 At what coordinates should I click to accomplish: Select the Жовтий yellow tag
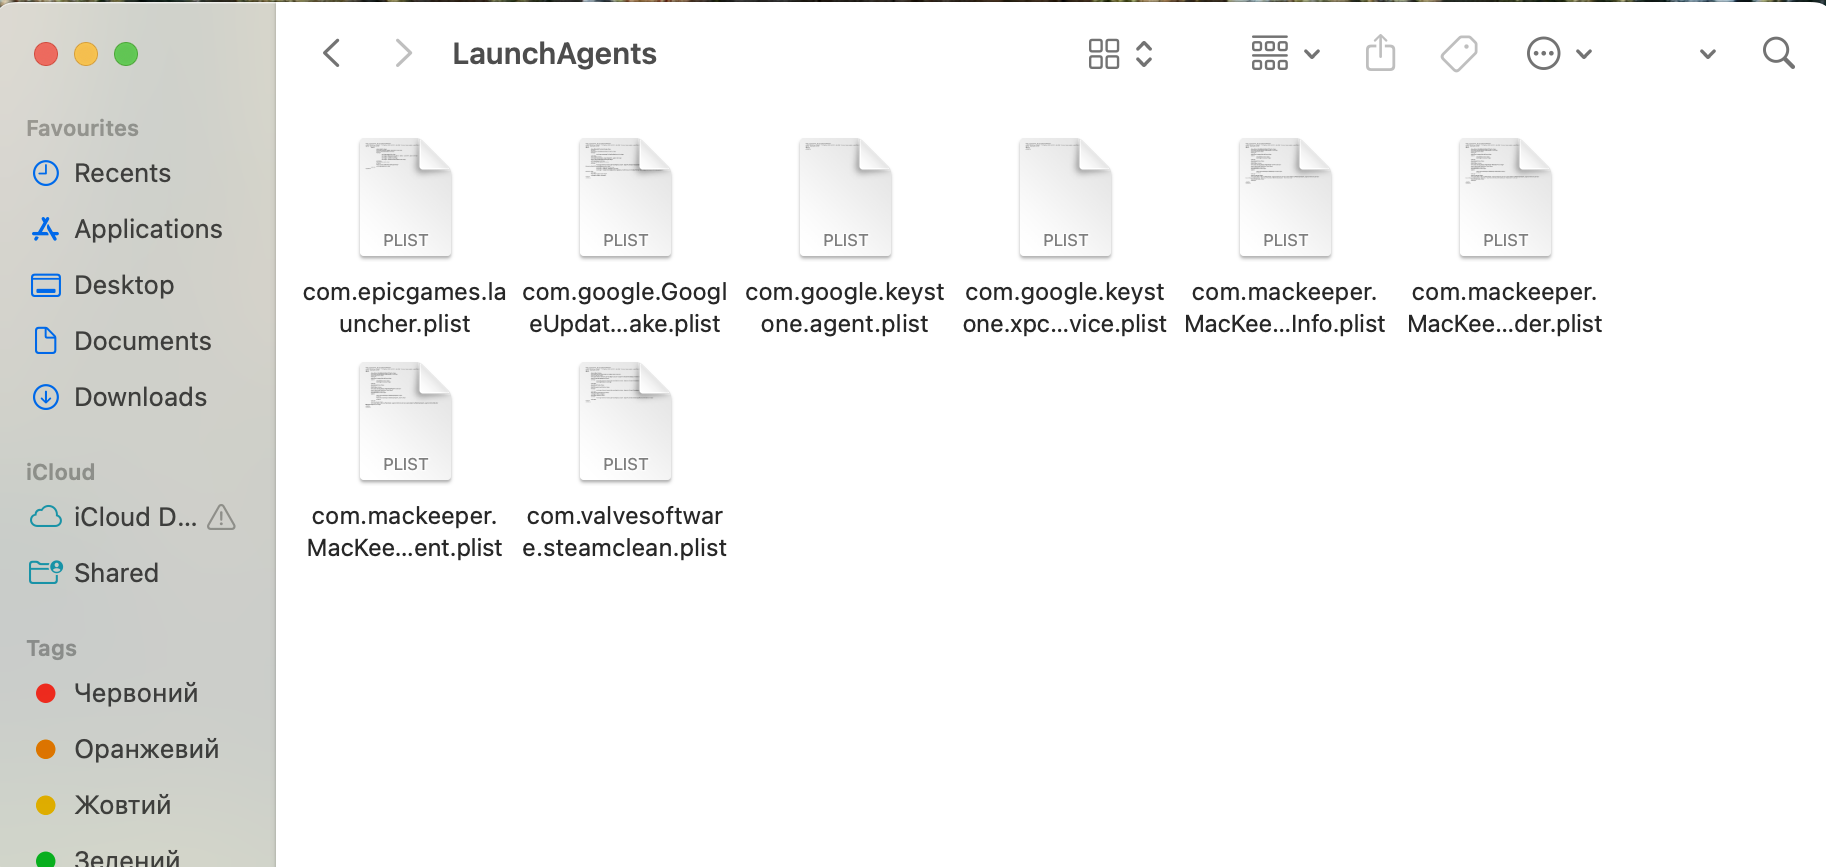103,805
